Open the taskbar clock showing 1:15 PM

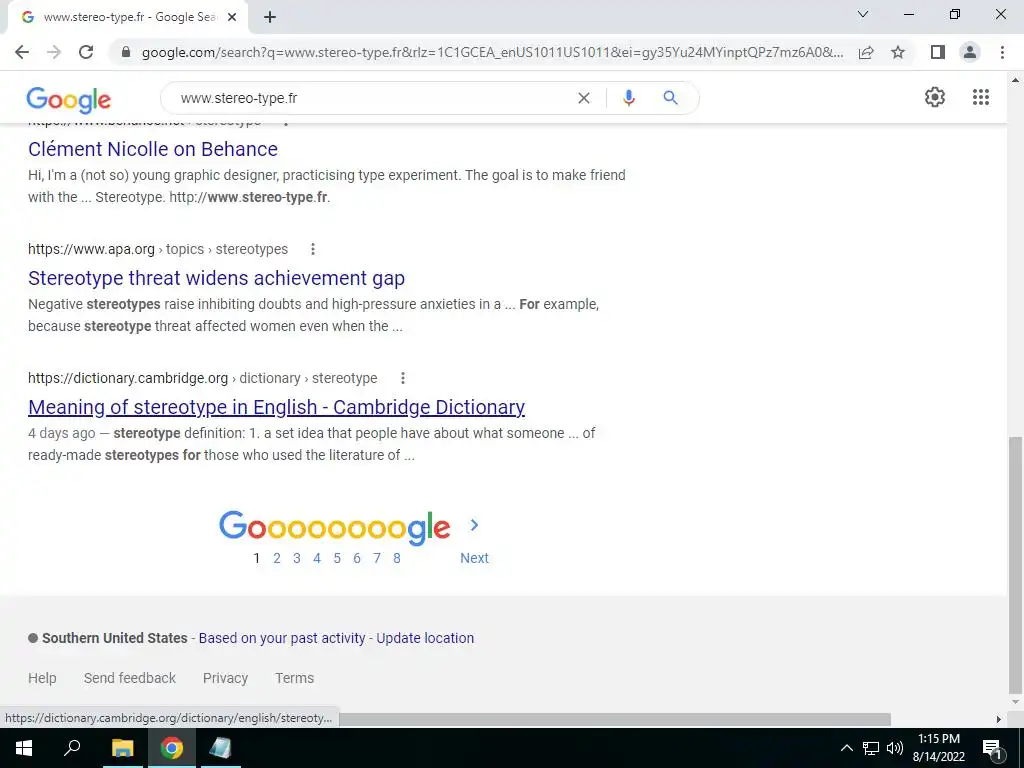938,748
